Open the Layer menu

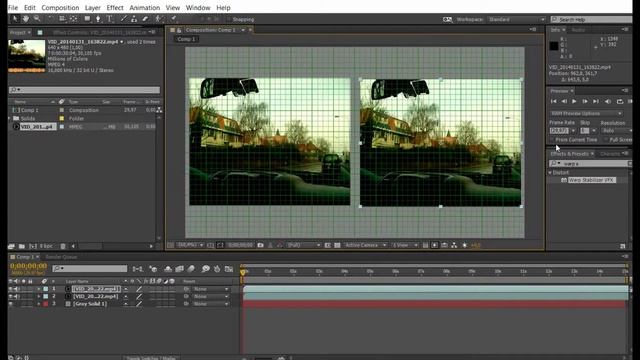pyautogui.click(x=93, y=8)
